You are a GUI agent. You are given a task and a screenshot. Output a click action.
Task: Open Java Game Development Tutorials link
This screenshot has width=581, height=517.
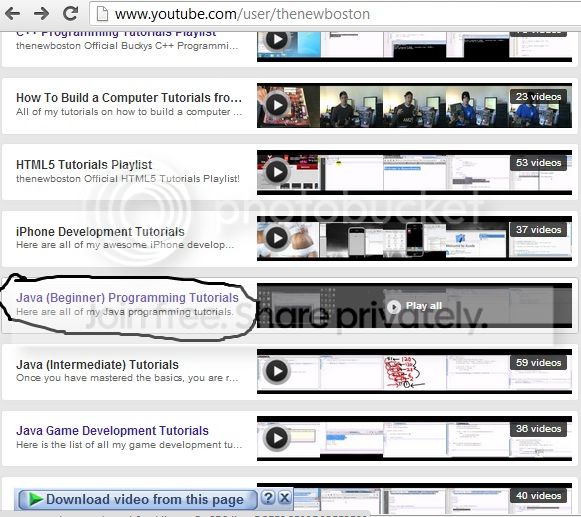pyautogui.click(x=112, y=431)
